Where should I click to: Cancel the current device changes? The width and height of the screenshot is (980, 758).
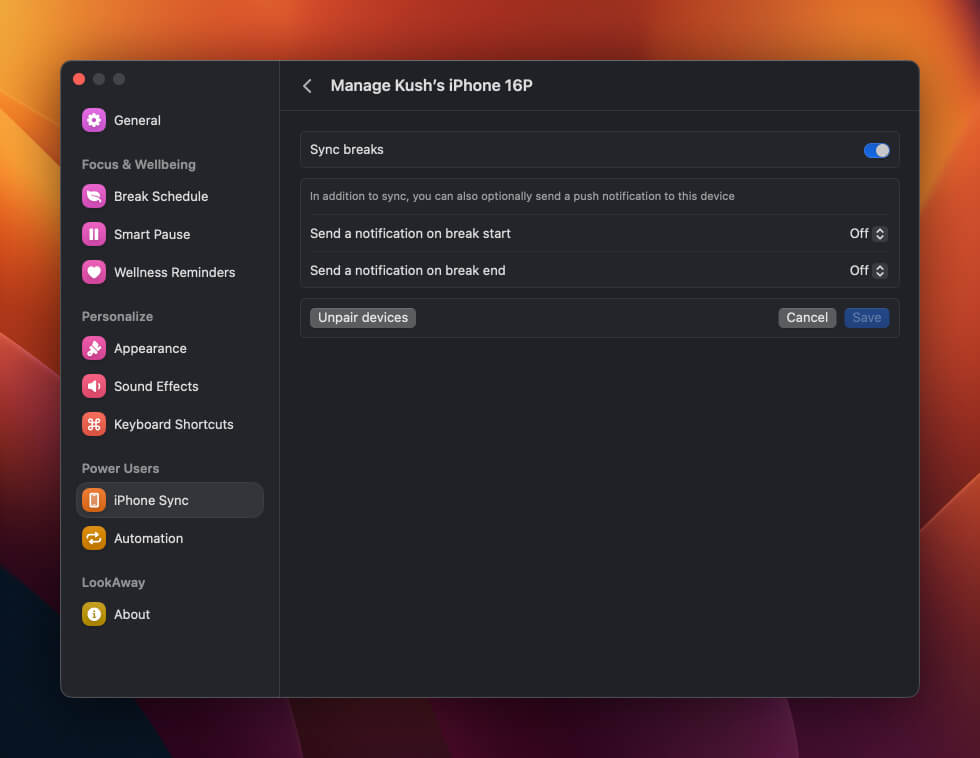(806, 317)
